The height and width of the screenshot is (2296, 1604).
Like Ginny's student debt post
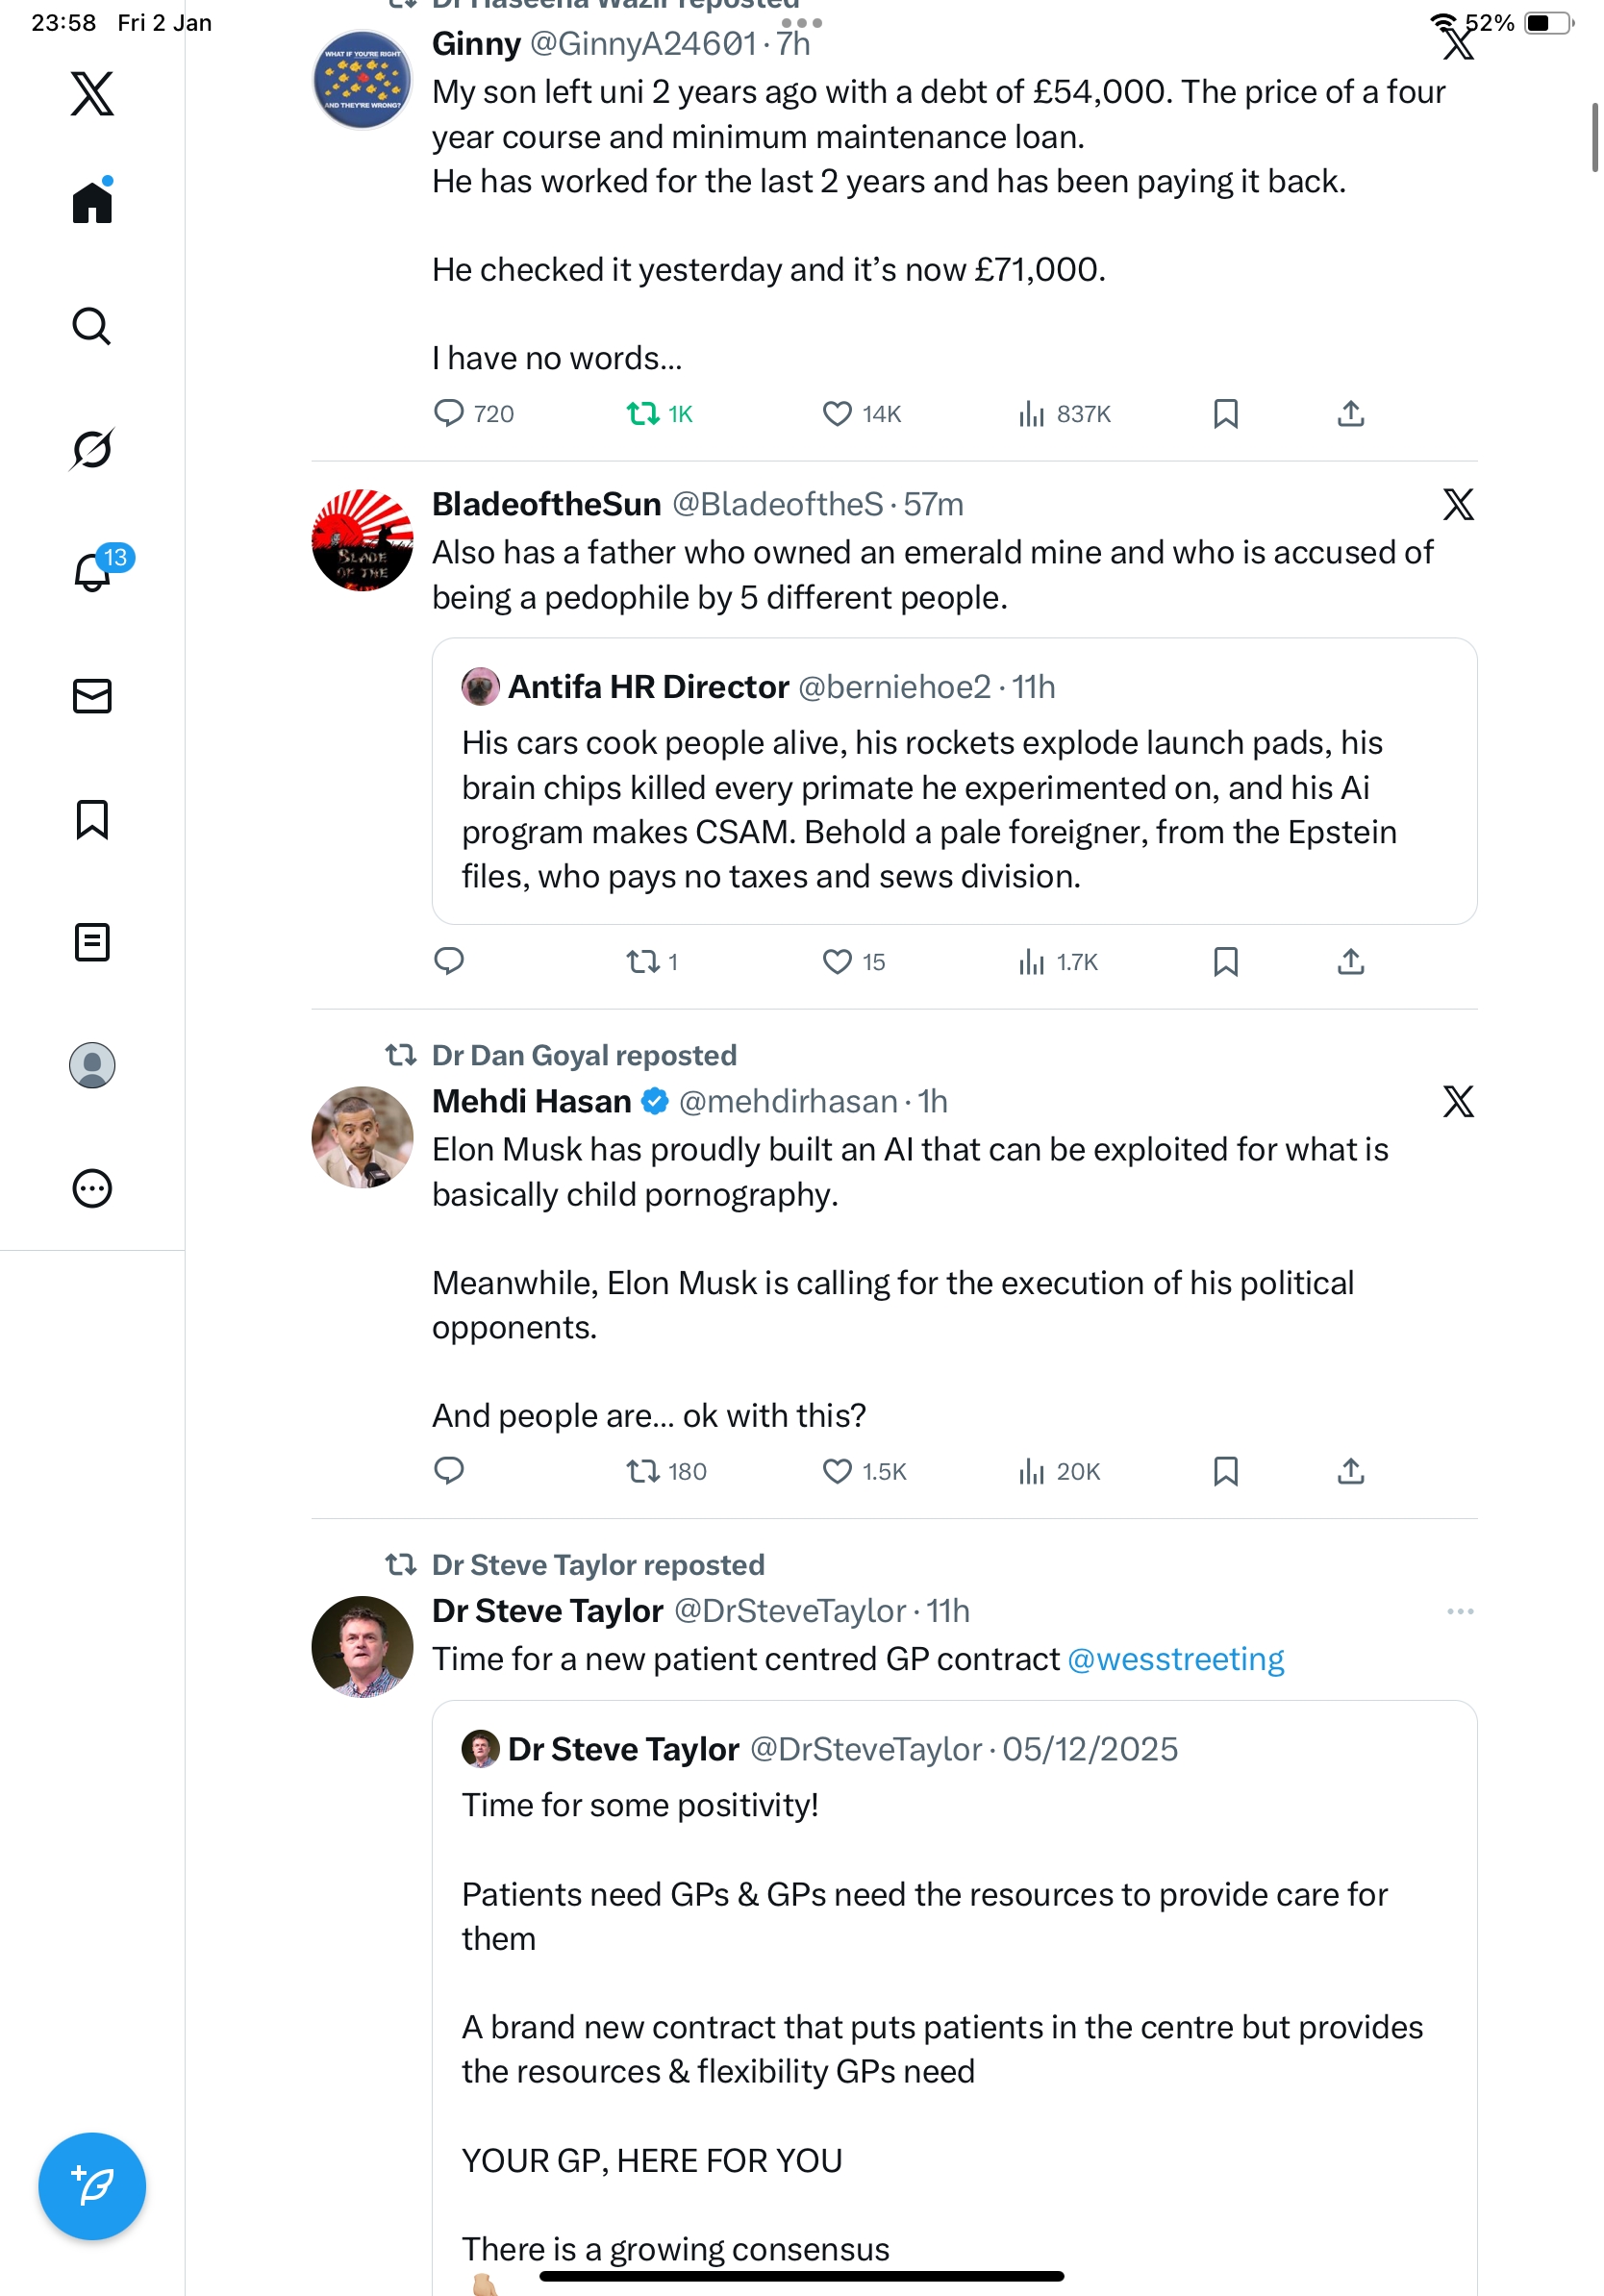tap(837, 414)
